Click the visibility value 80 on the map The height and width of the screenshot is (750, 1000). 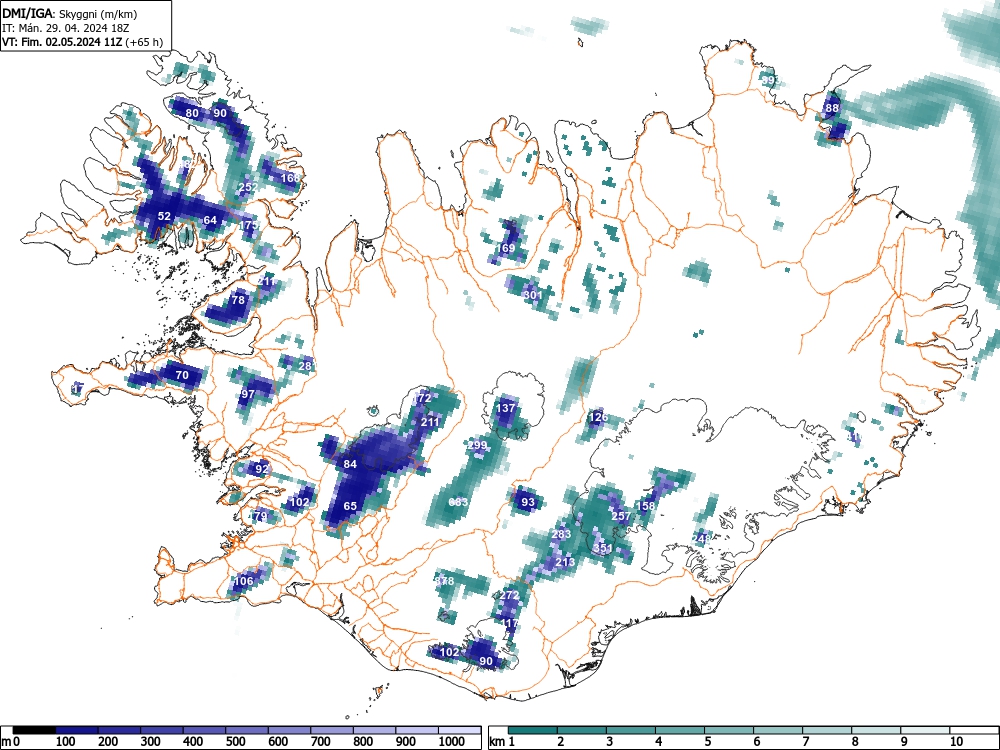(x=192, y=113)
